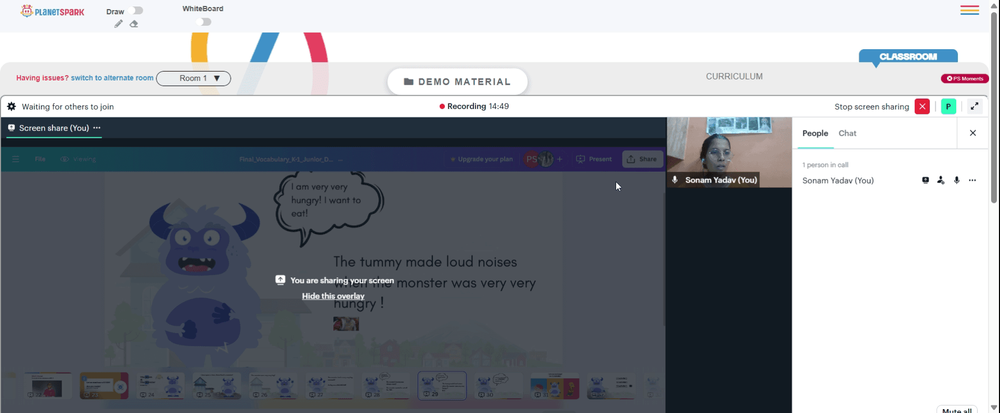Click Sonam Yadav screen share icon in People list
Screen dimensions: 1000x413
point(925,180)
